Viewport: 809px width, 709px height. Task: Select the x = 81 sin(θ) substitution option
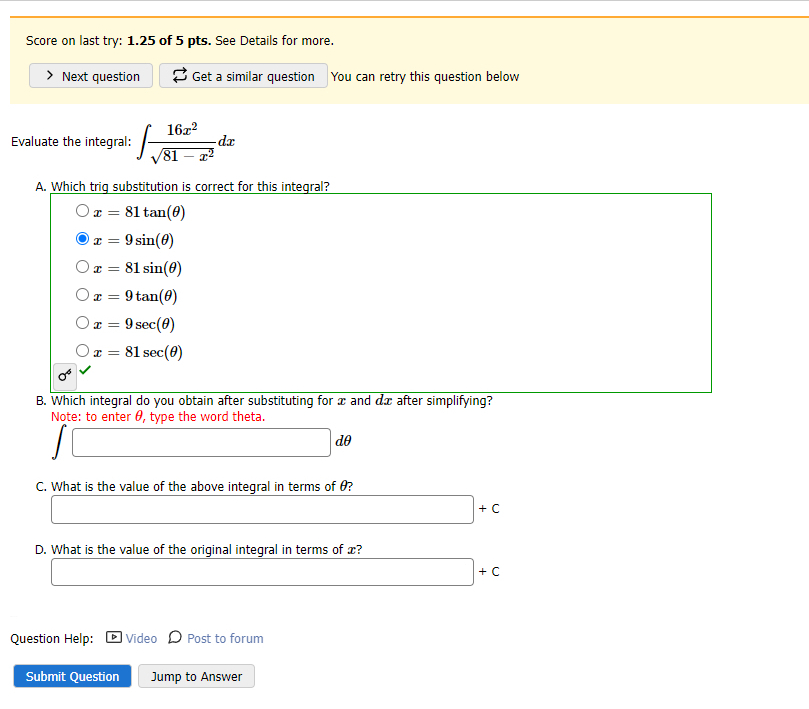pos(82,266)
